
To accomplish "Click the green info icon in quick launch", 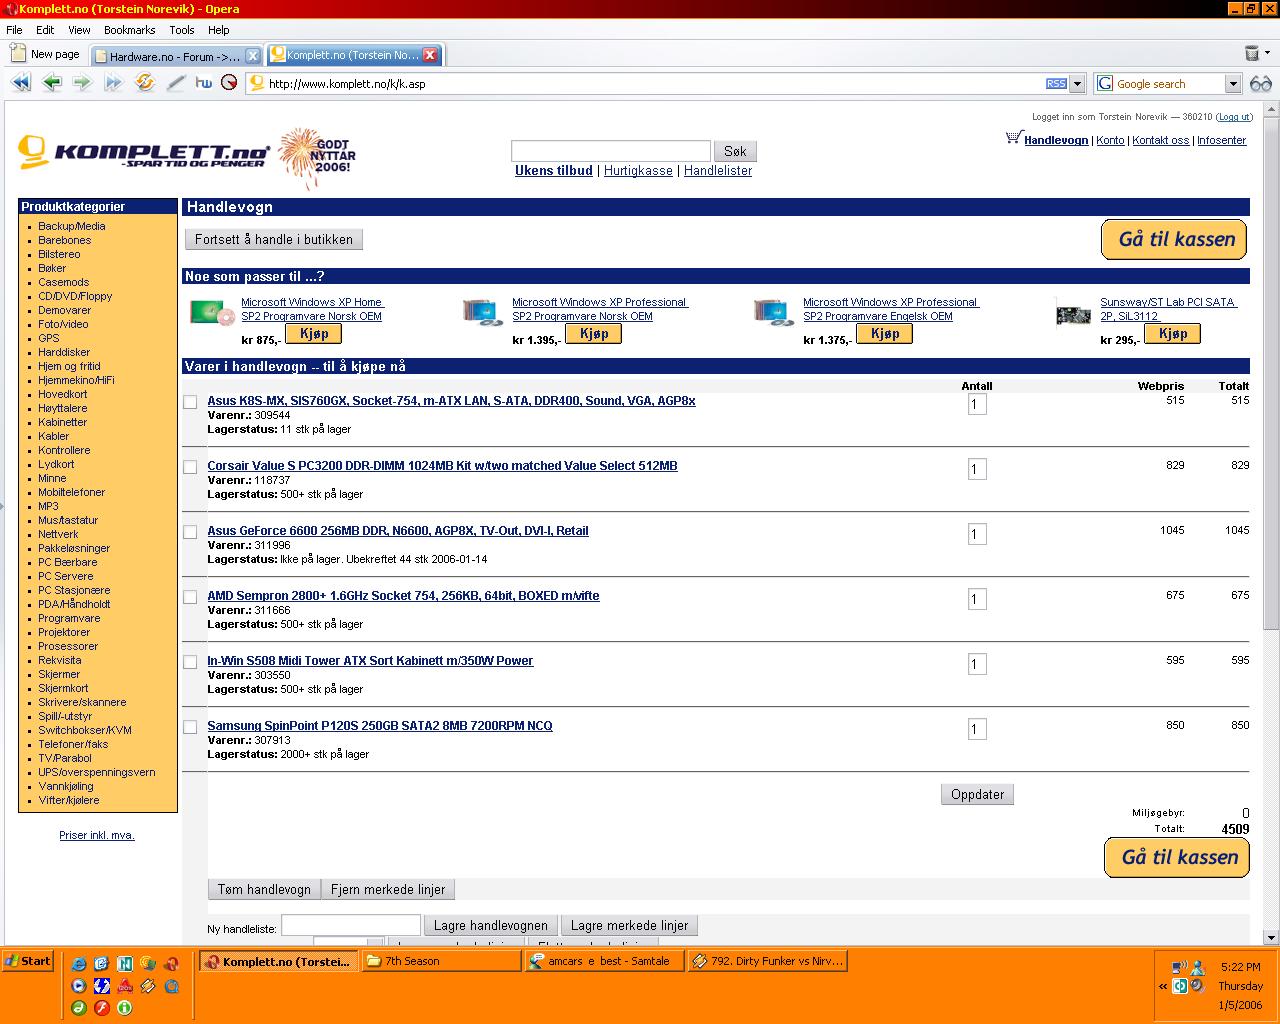I will click(x=125, y=1008).
